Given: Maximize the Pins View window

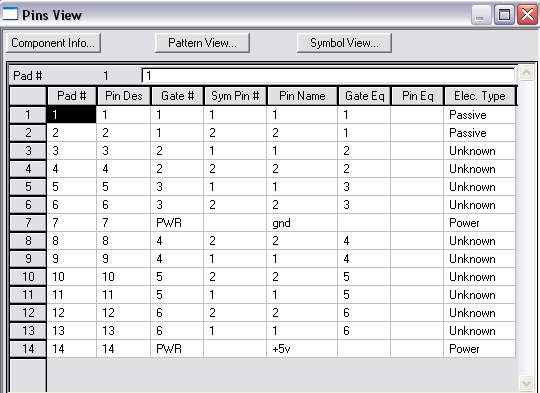Looking at the screenshot, I should (x=504, y=15).
